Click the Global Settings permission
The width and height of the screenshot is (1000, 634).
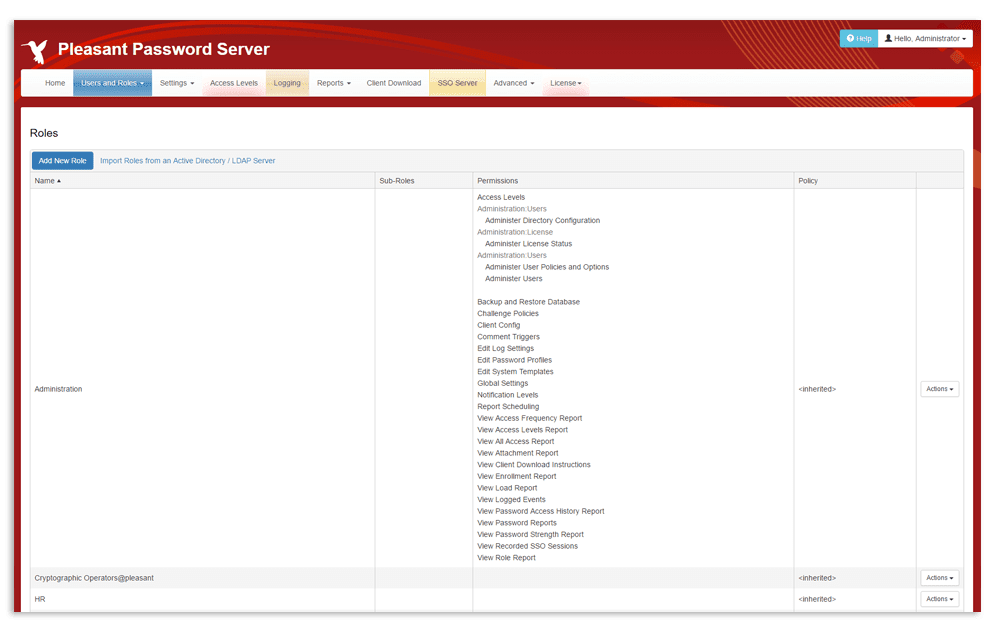tap(503, 383)
